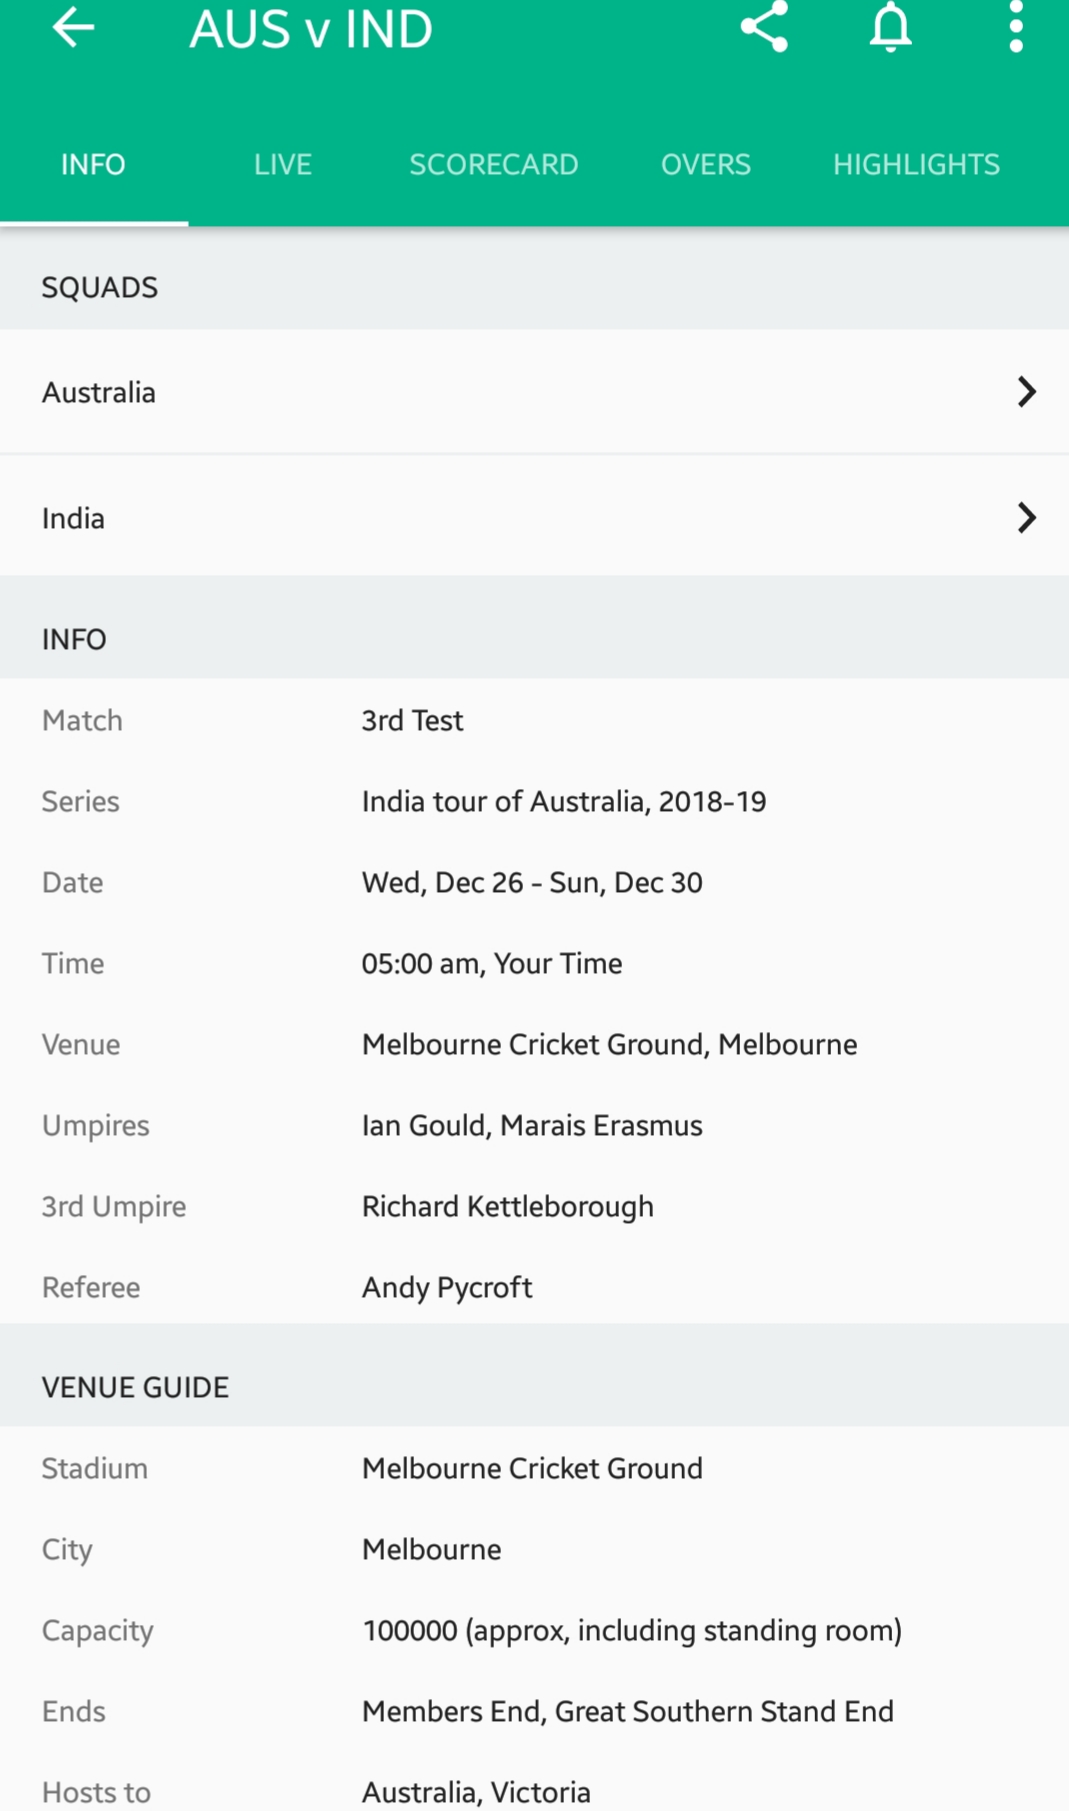Tap the AUS v IND title
Screen dimensions: 1069x1811
[311, 29]
